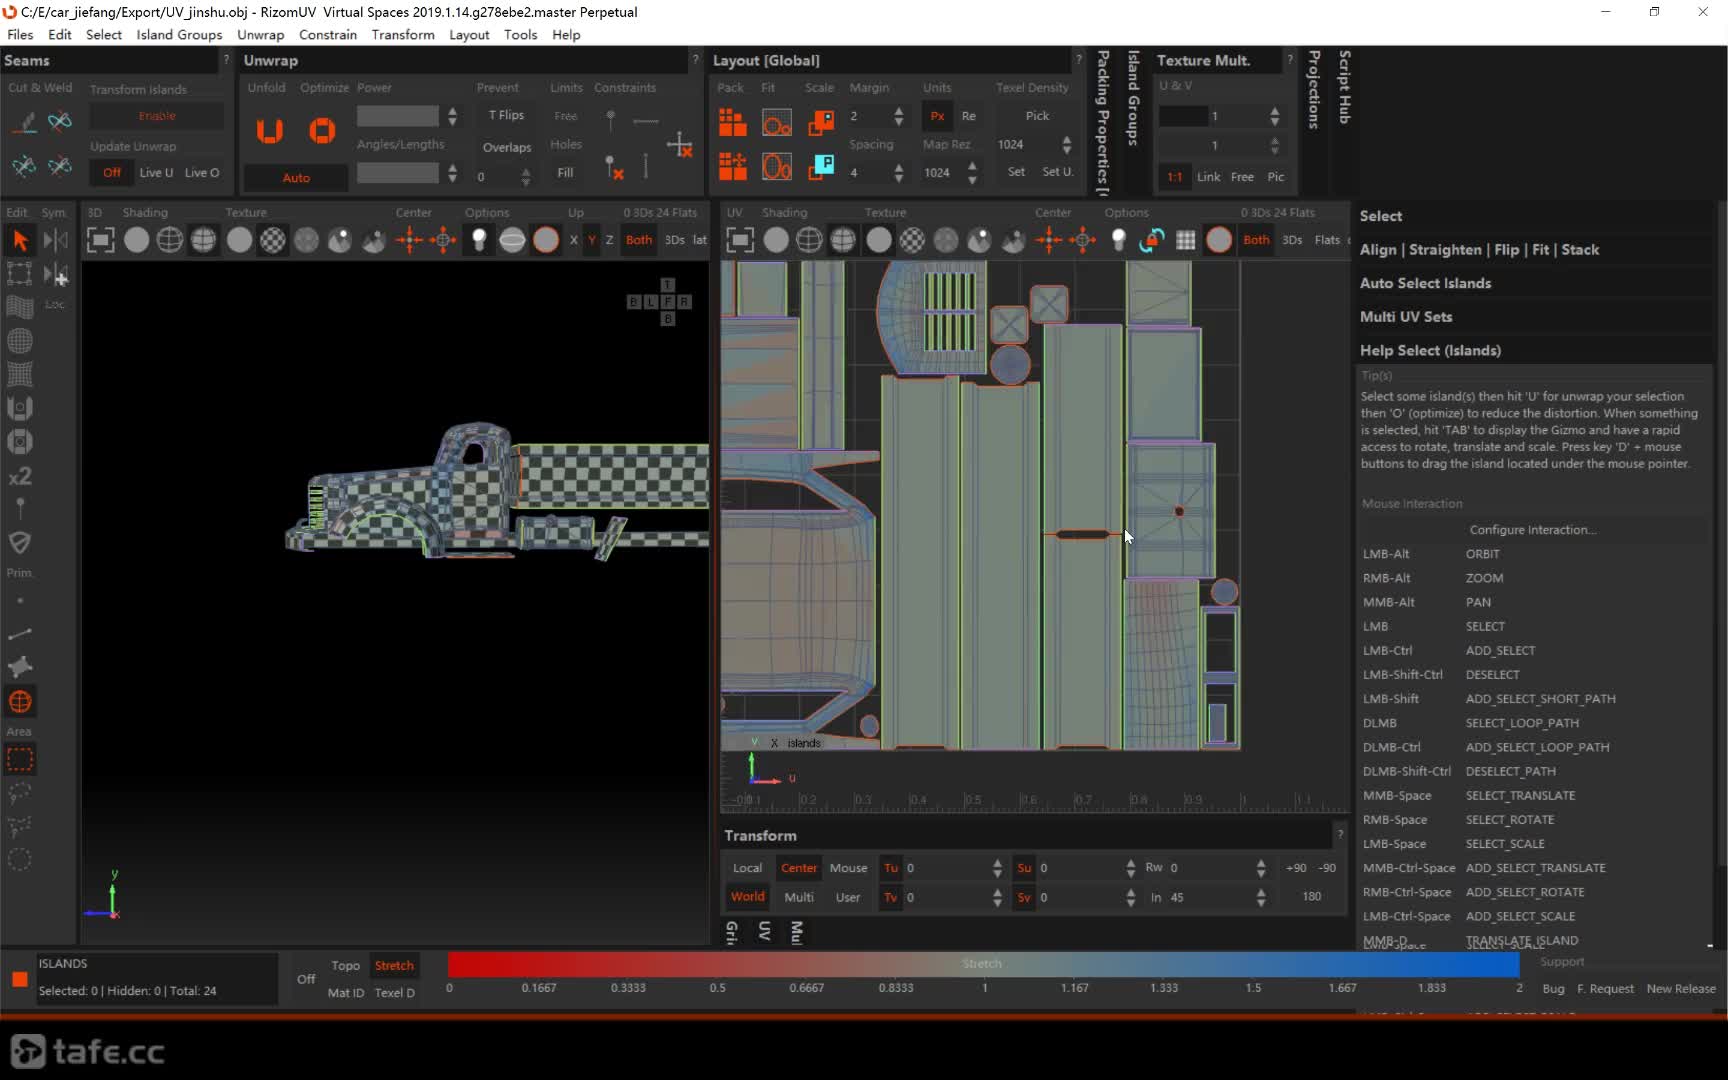Expand the Select panel section
The image size is (1728, 1080).
1533,216
